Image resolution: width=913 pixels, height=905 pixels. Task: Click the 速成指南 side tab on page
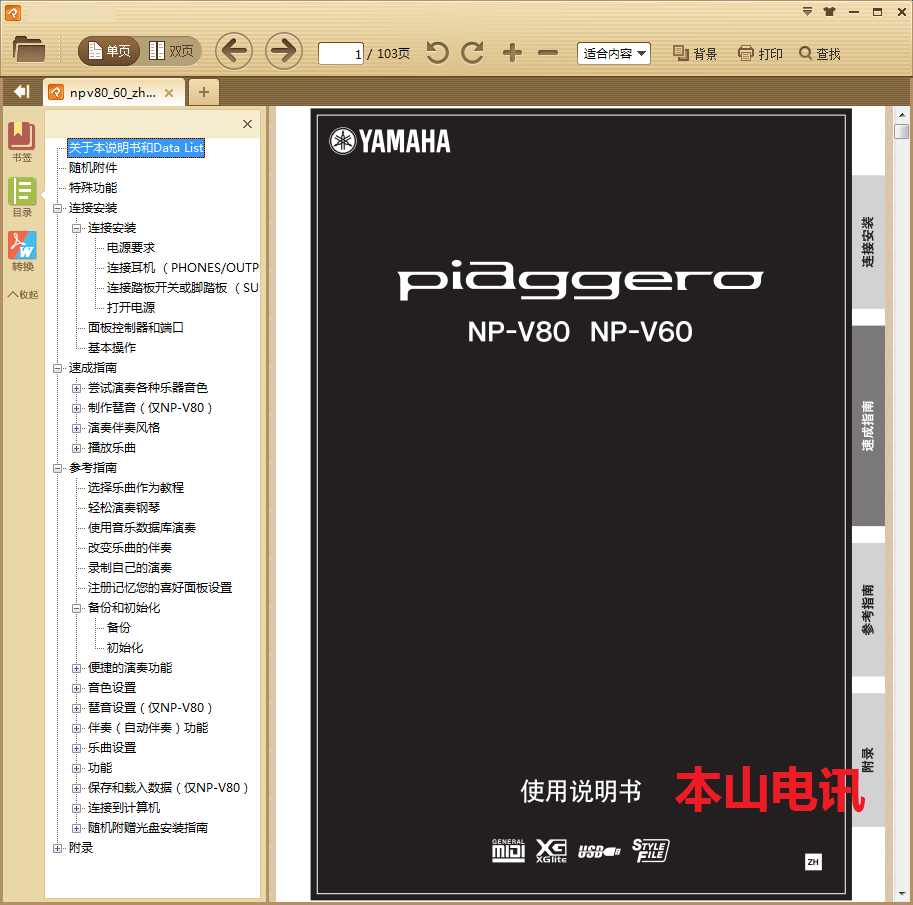[868, 426]
